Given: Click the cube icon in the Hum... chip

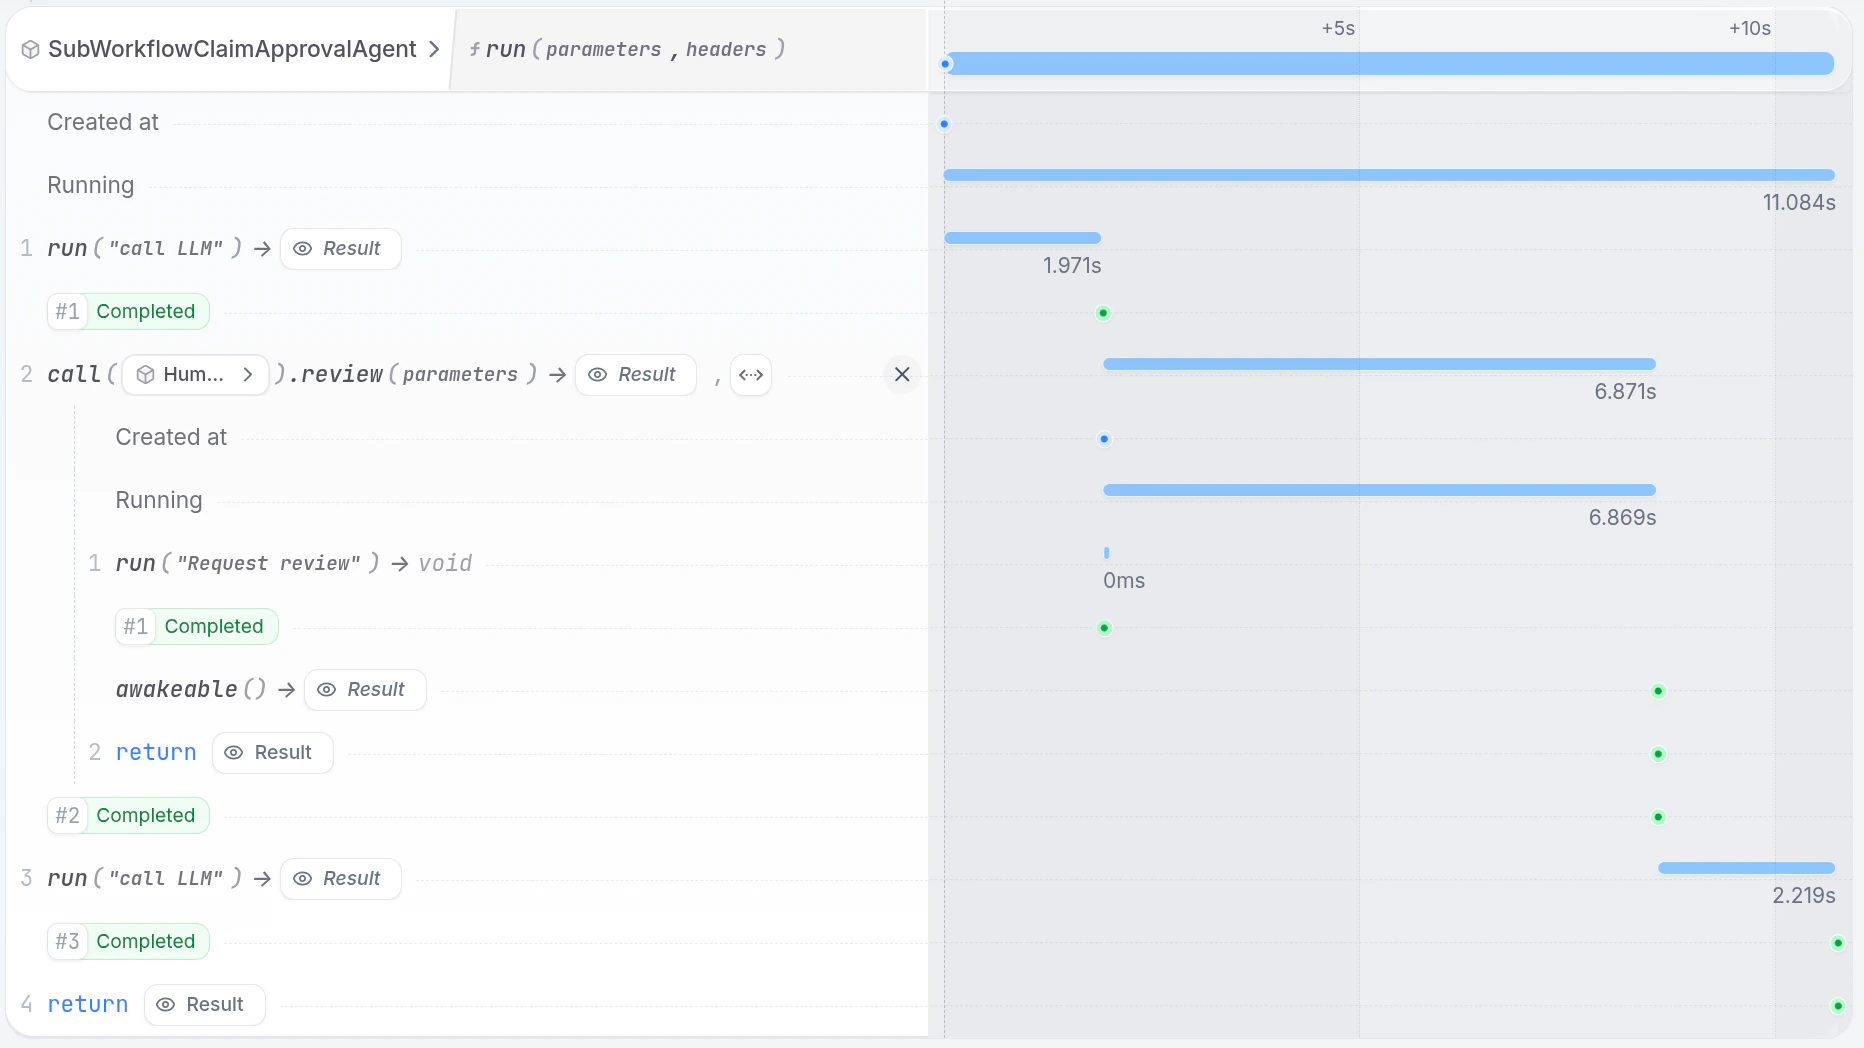Looking at the screenshot, I should tap(145, 374).
